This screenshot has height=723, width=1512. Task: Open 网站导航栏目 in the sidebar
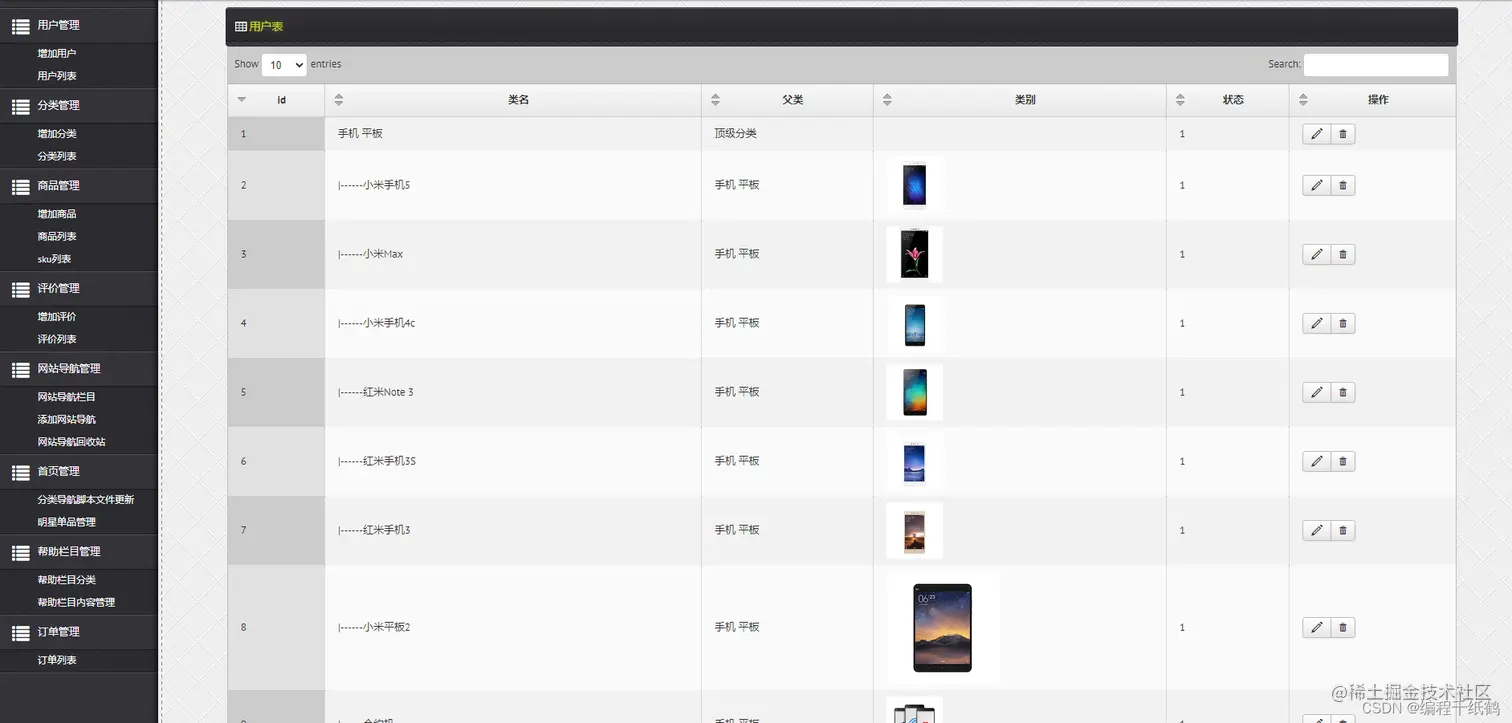pos(67,397)
